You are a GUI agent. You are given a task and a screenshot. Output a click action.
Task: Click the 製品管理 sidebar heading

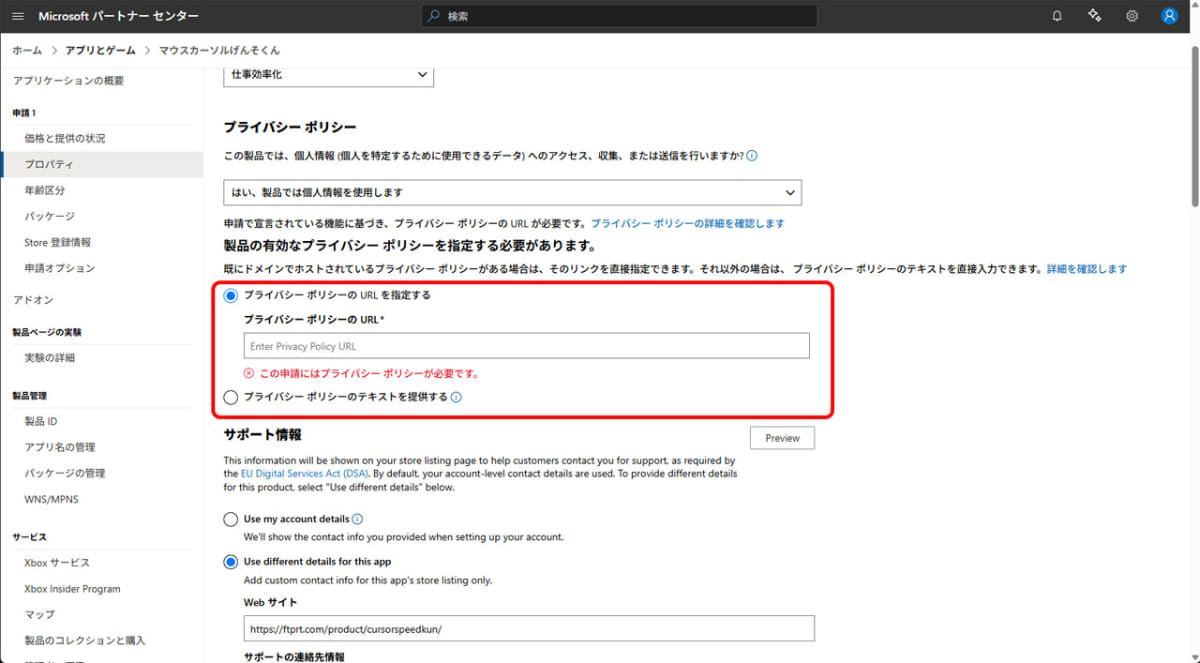(x=29, y=396)
